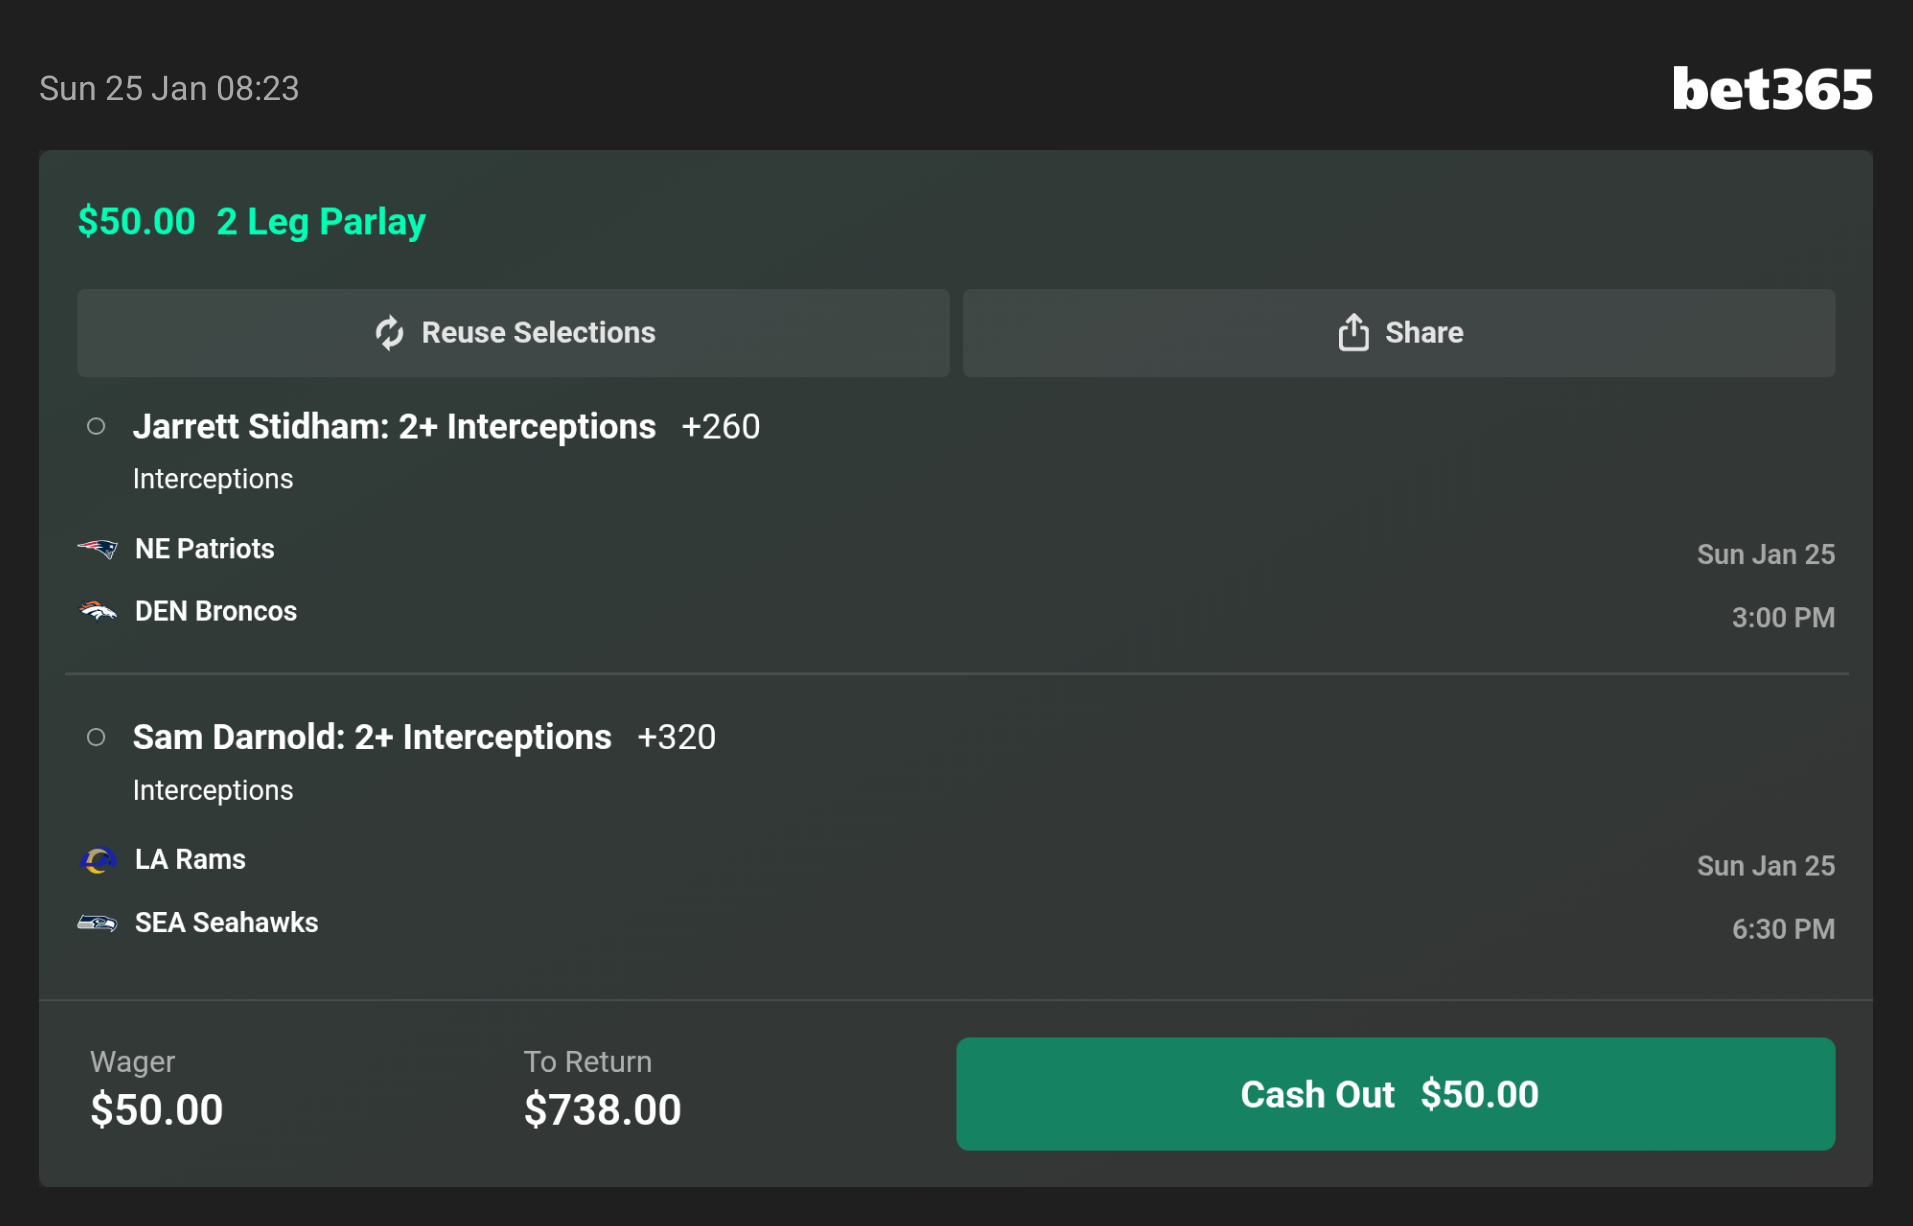Cash out the bet for $50.00

coord(1394,1094)
